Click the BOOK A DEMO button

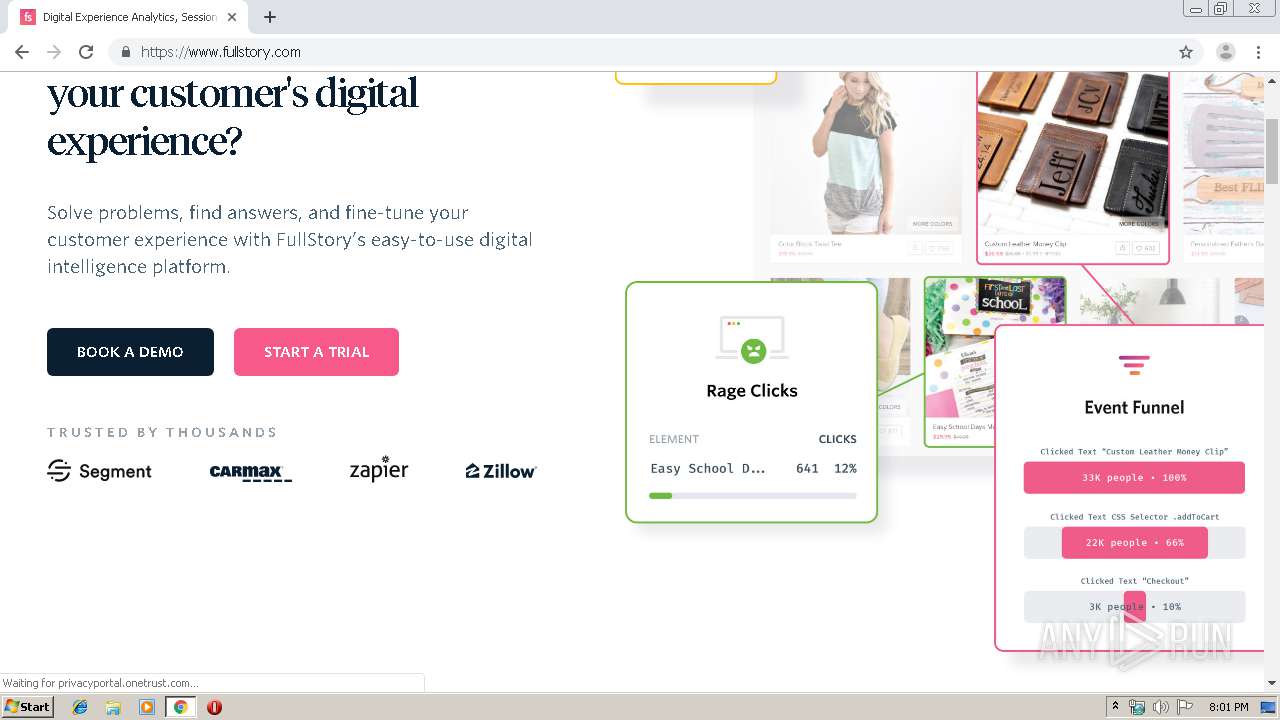(130, 352)
